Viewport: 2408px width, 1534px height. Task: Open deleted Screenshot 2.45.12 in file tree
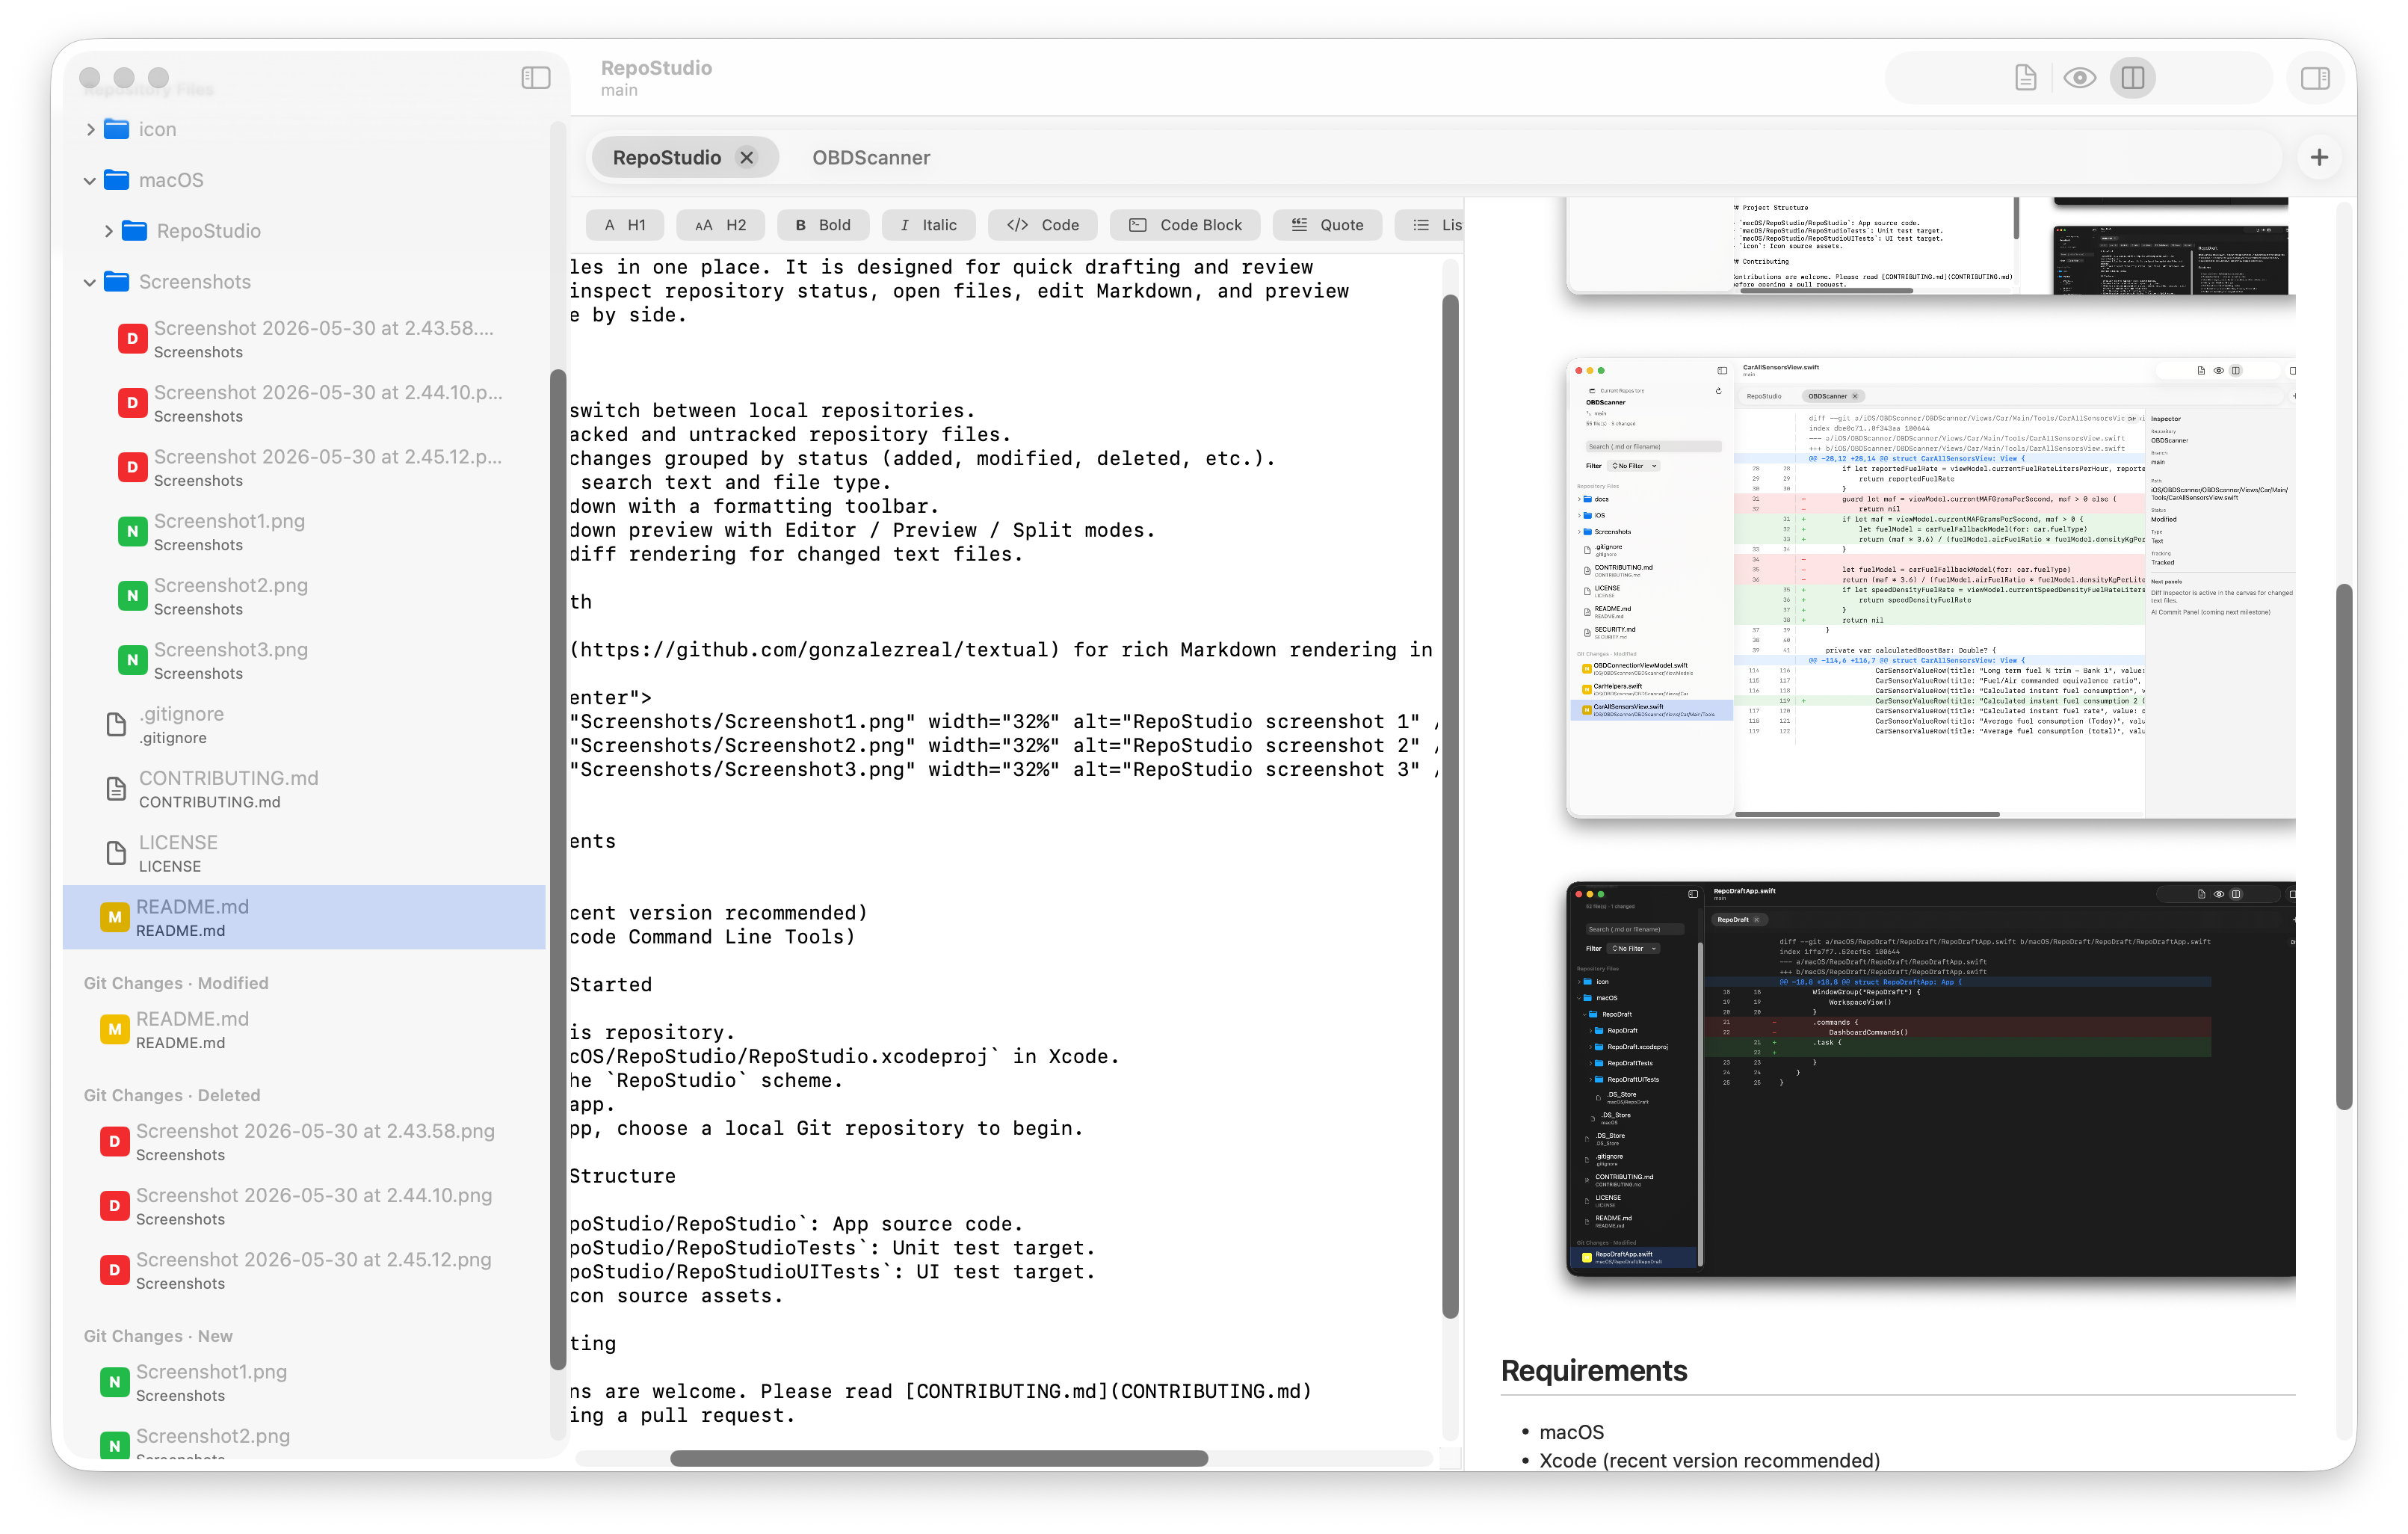[x=304, y=467]
